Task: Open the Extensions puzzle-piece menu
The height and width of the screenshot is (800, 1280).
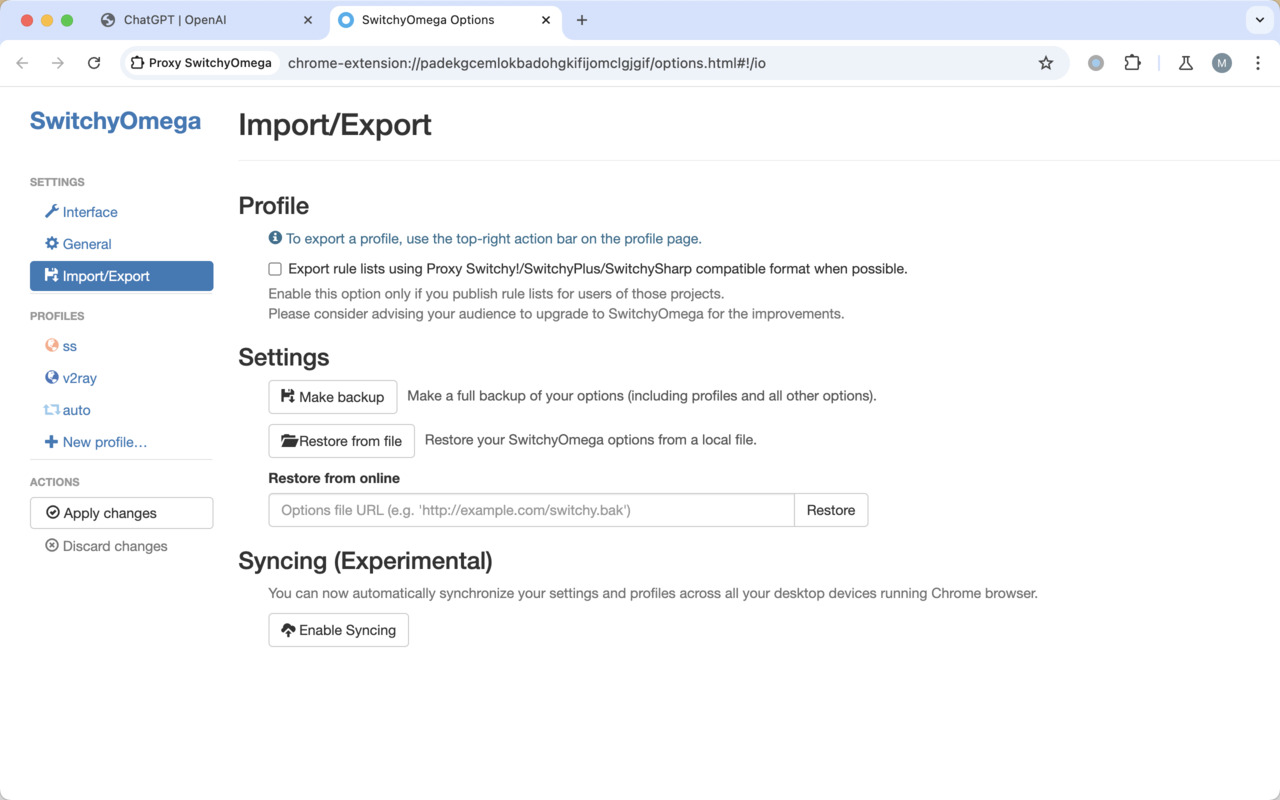Action: 1132,63
